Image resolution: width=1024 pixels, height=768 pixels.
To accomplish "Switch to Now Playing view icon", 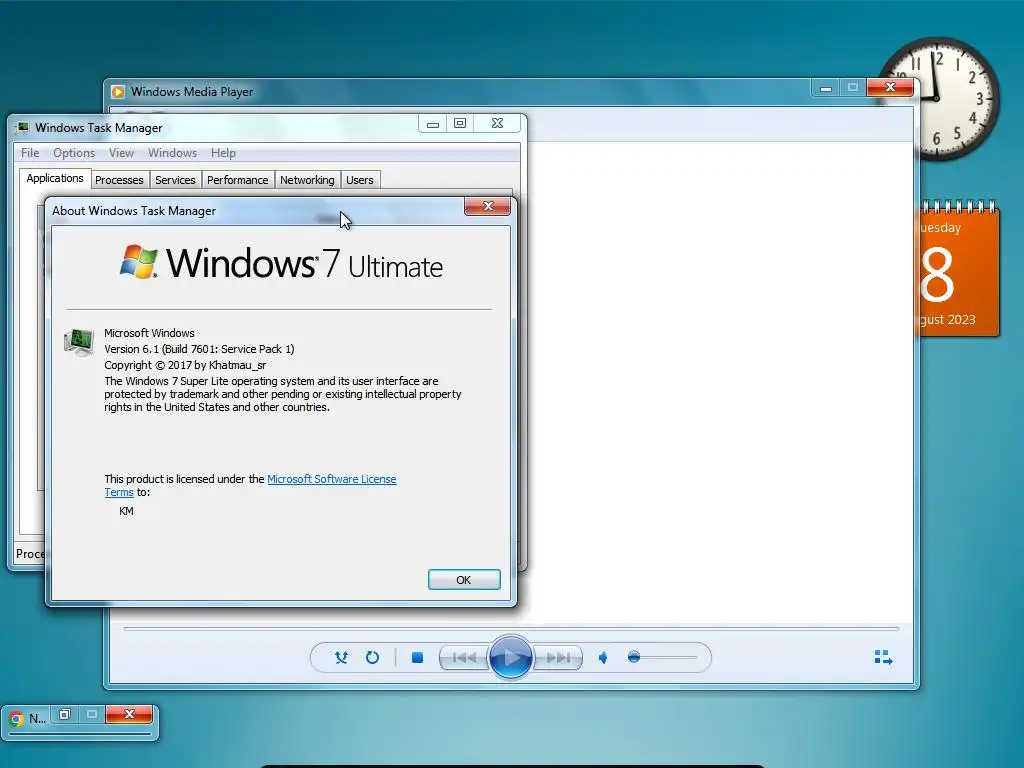I will coord(883,657).
